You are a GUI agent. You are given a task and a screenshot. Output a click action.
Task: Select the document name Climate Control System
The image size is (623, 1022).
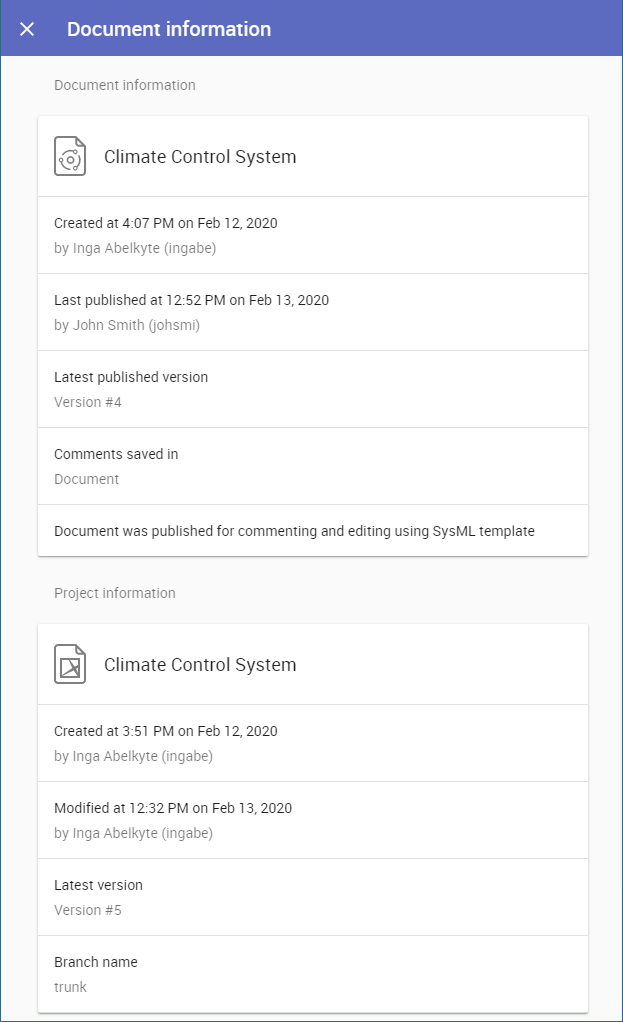[200, 157]
